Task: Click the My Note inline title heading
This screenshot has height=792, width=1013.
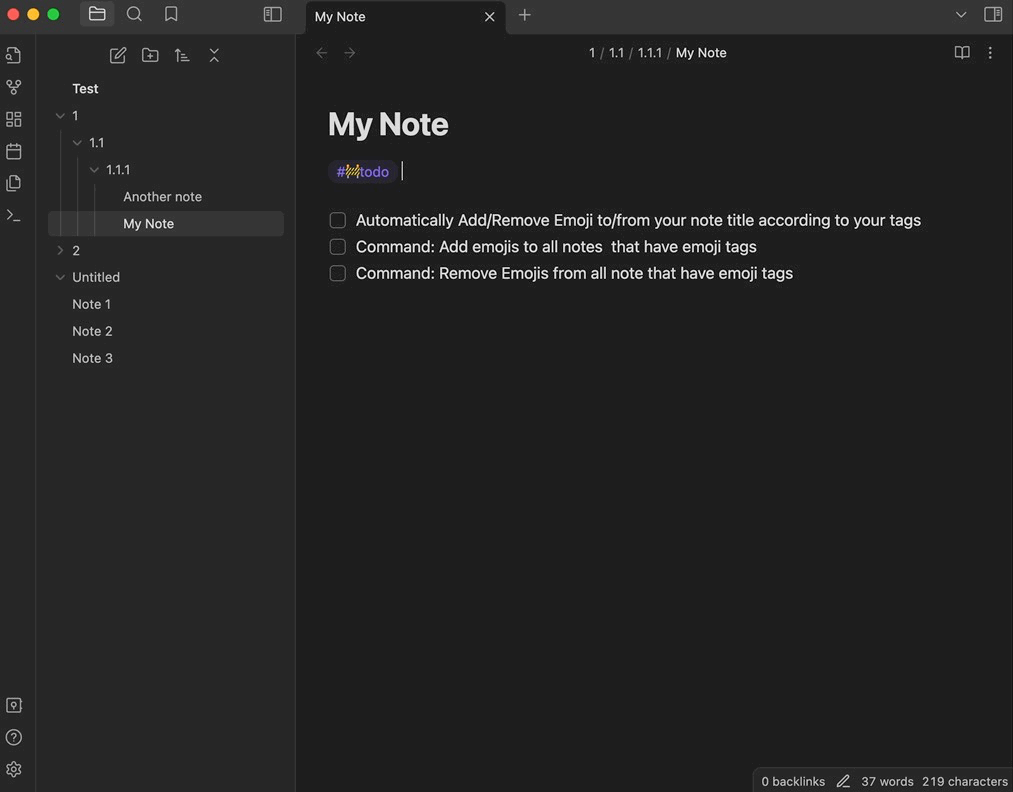Action: point(388,124)
